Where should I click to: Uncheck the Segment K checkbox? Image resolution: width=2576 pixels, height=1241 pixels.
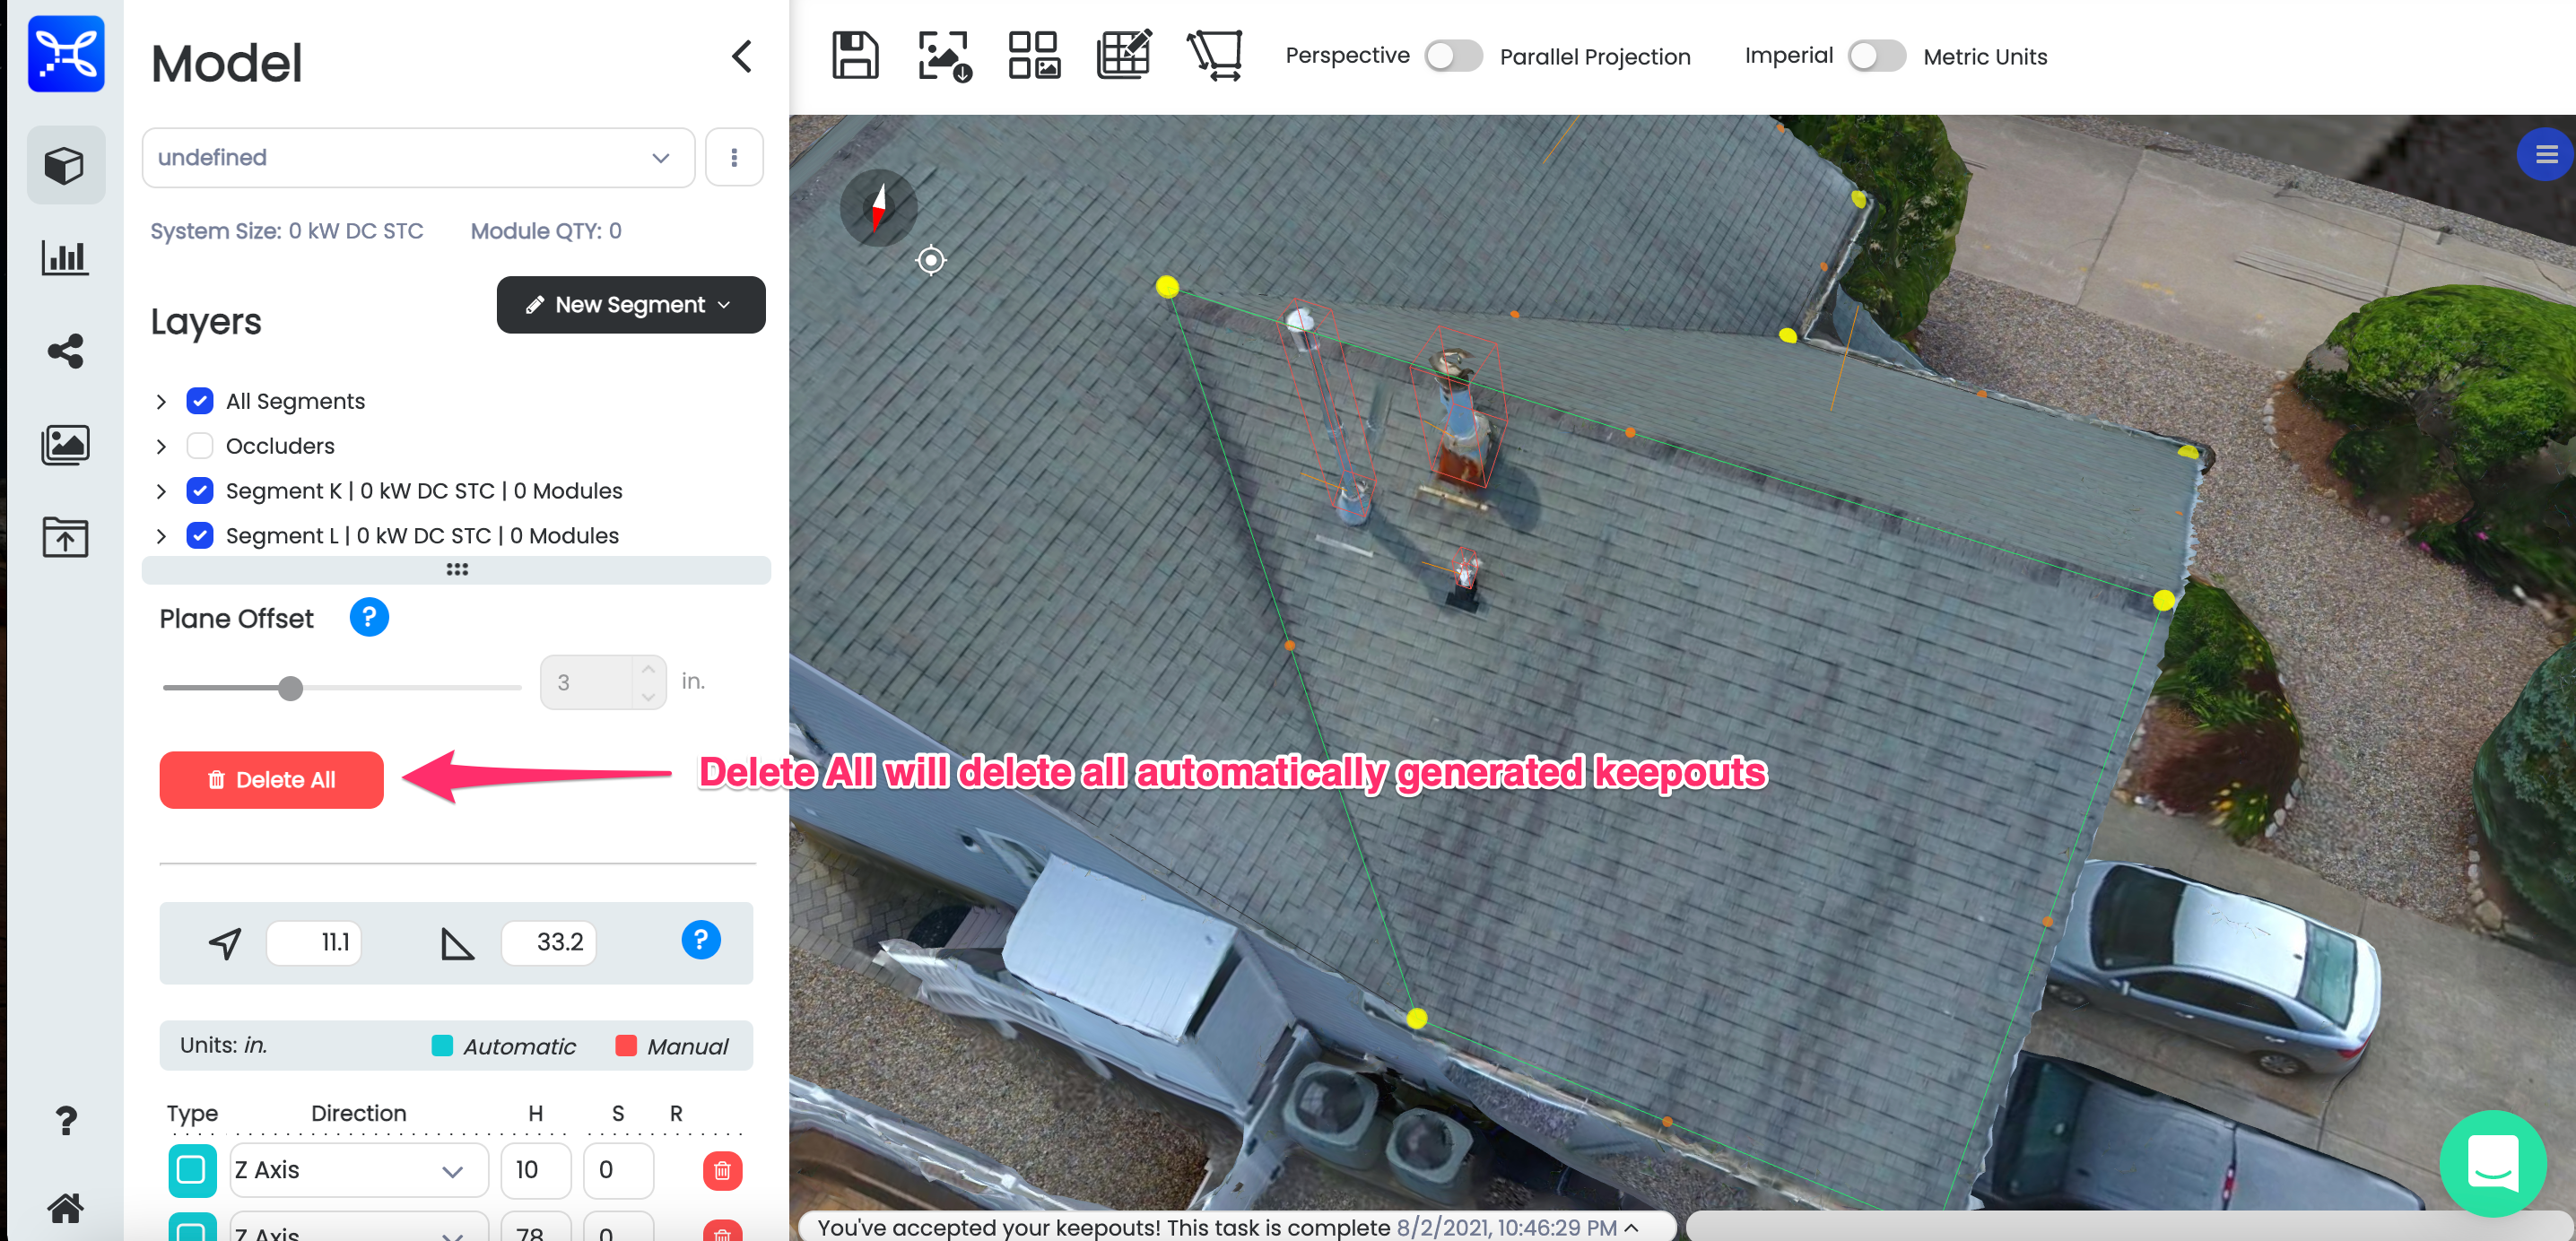(200, 491)
